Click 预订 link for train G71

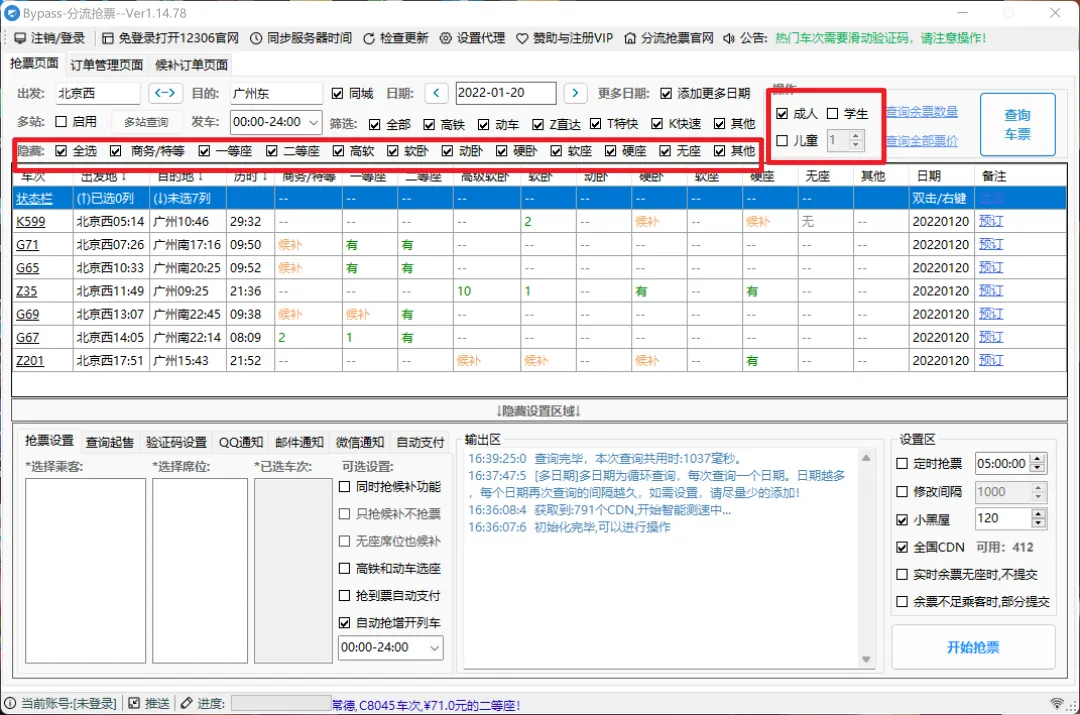click(x=990, y=245)
